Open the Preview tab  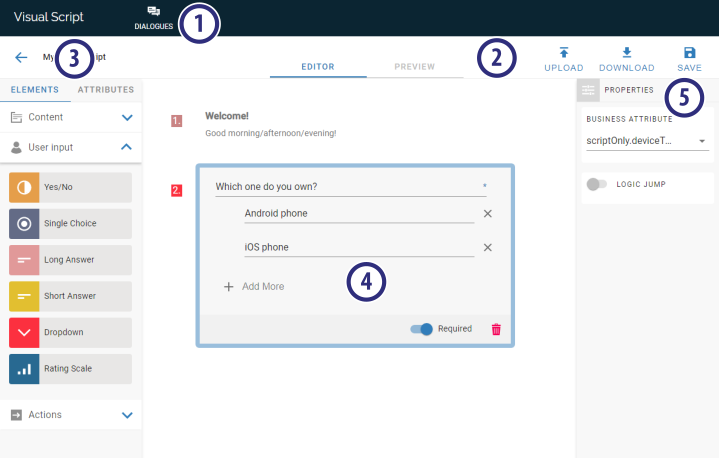coord(415,67)
